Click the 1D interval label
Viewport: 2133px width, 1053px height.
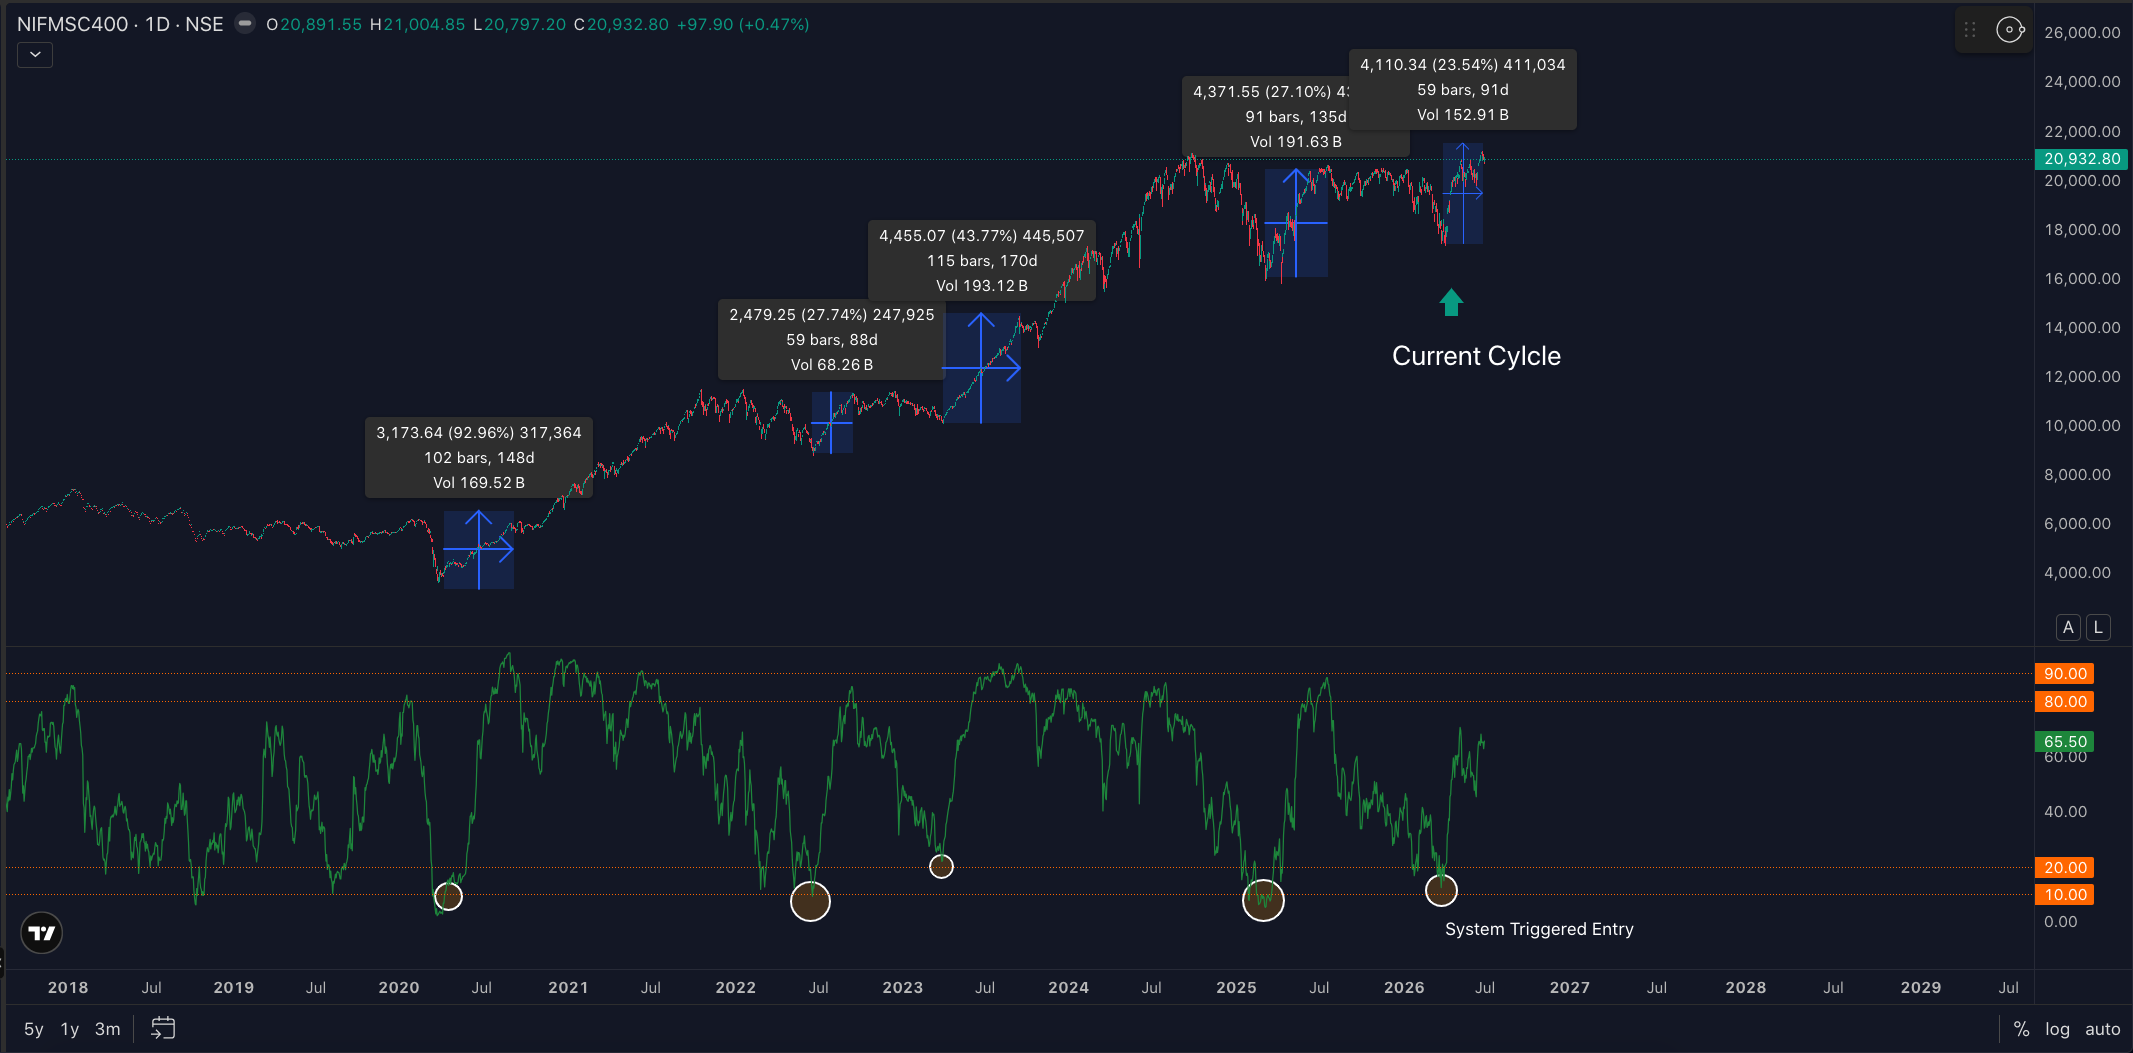[x=157, y=24]
